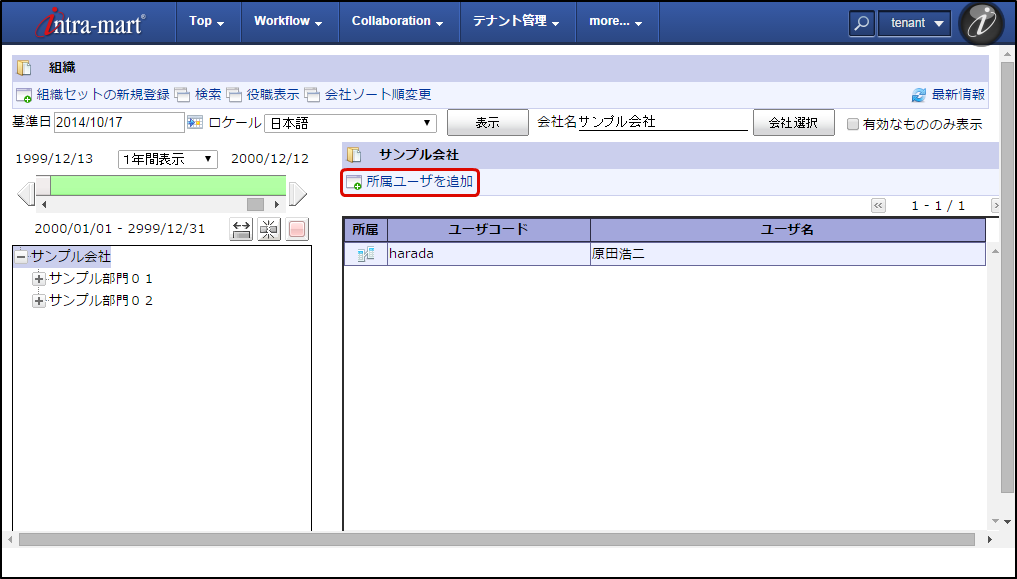Click the ユーザコード column header
Screen dimensions: 1017x579
pos(488,230)
